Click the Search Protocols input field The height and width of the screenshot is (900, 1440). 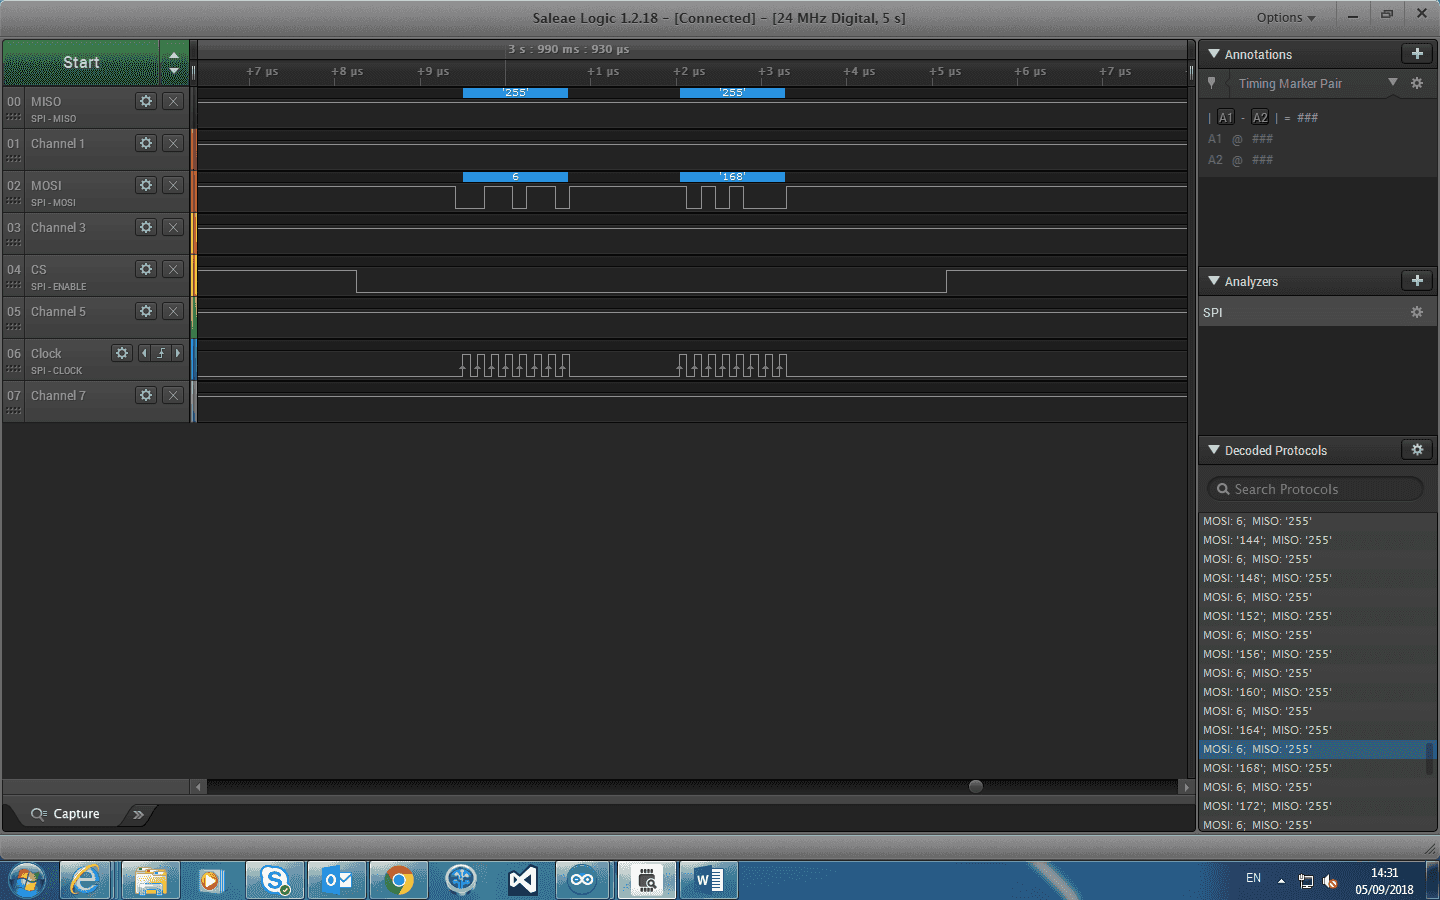[x=1315, y=489]
